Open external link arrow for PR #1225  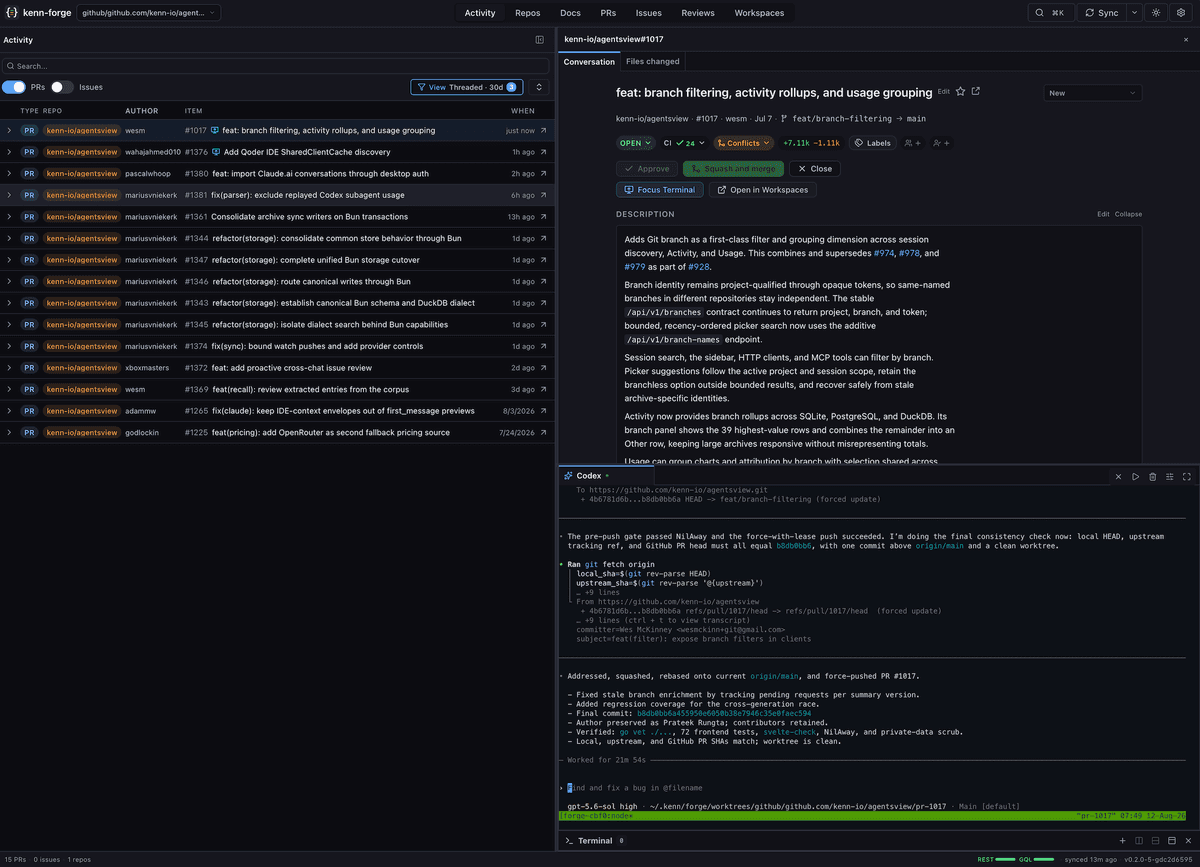pyautogui.click(x=544, y=433)
